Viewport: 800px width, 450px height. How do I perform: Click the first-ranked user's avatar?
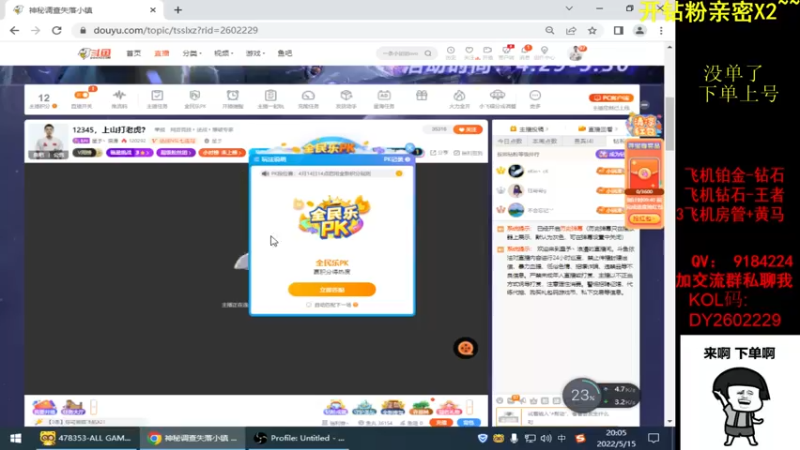click(516, 171)
